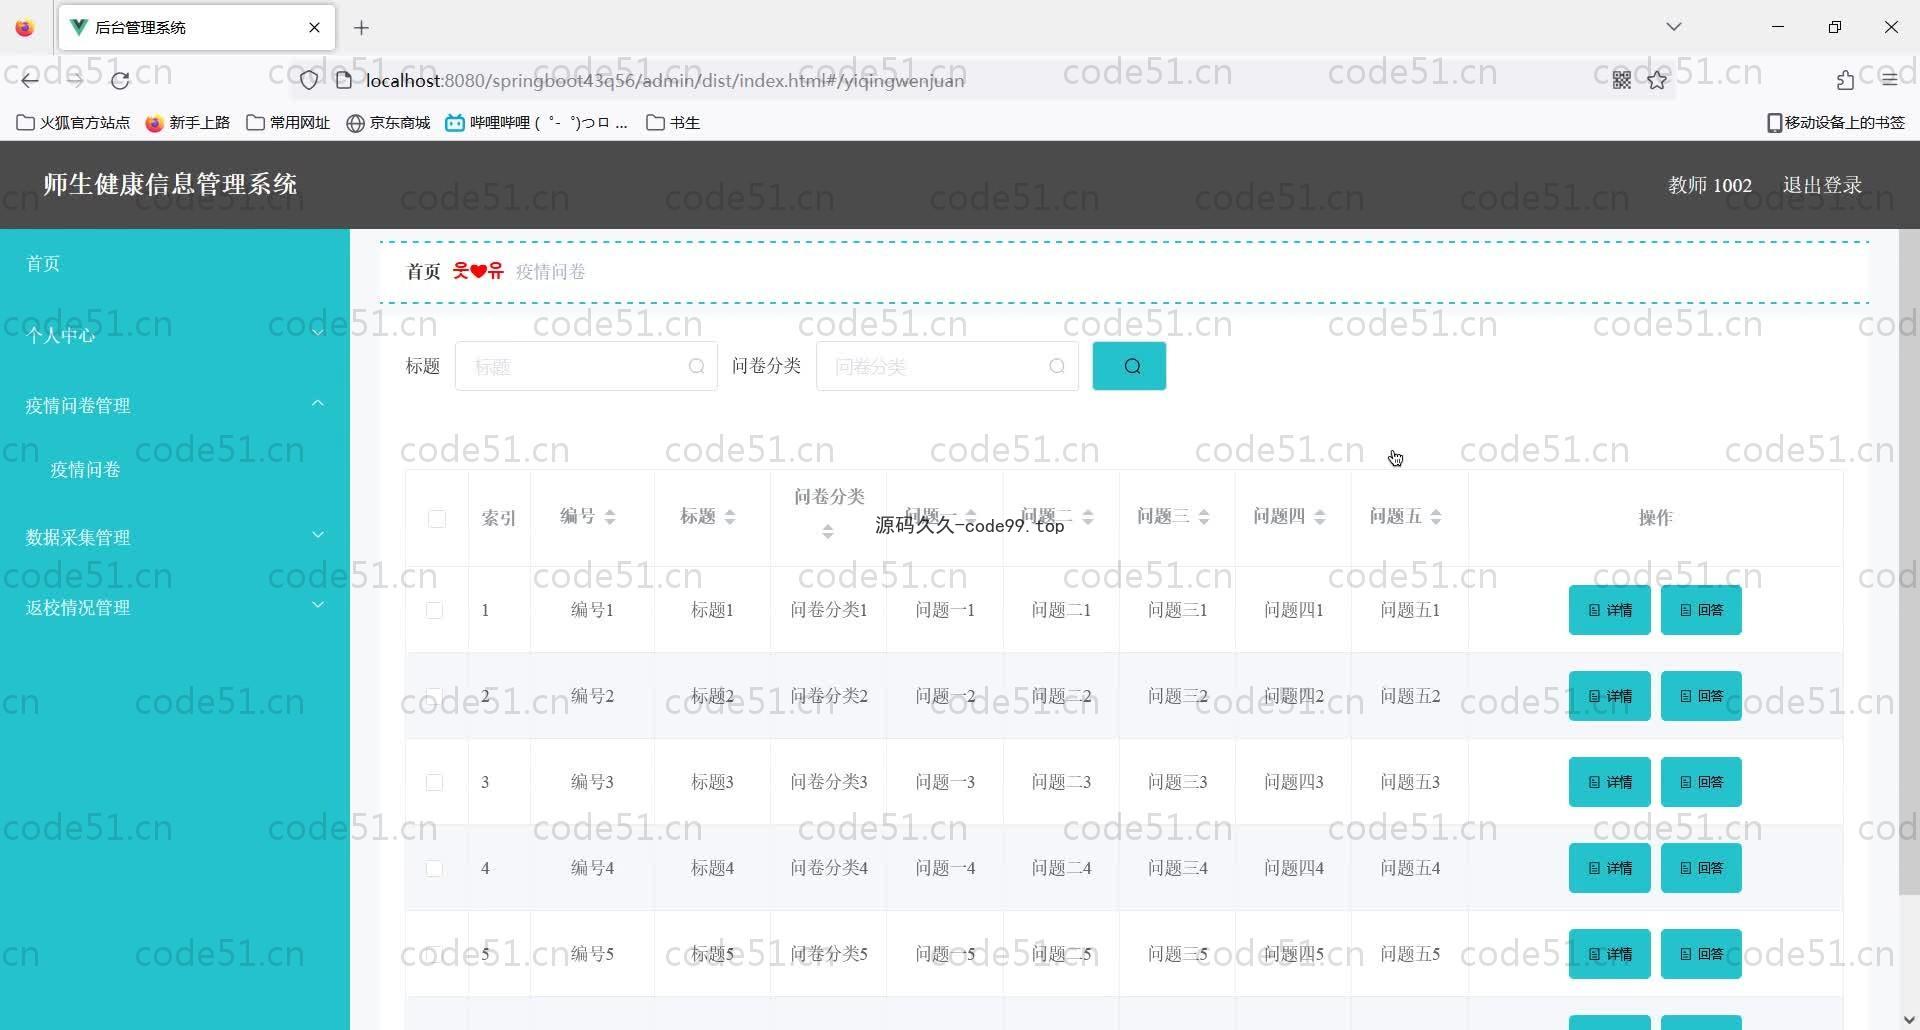This screenshot has height=1030, width=1920.
Task: Open 详情 for row 编号5
Action: [x=1609, y=954]
